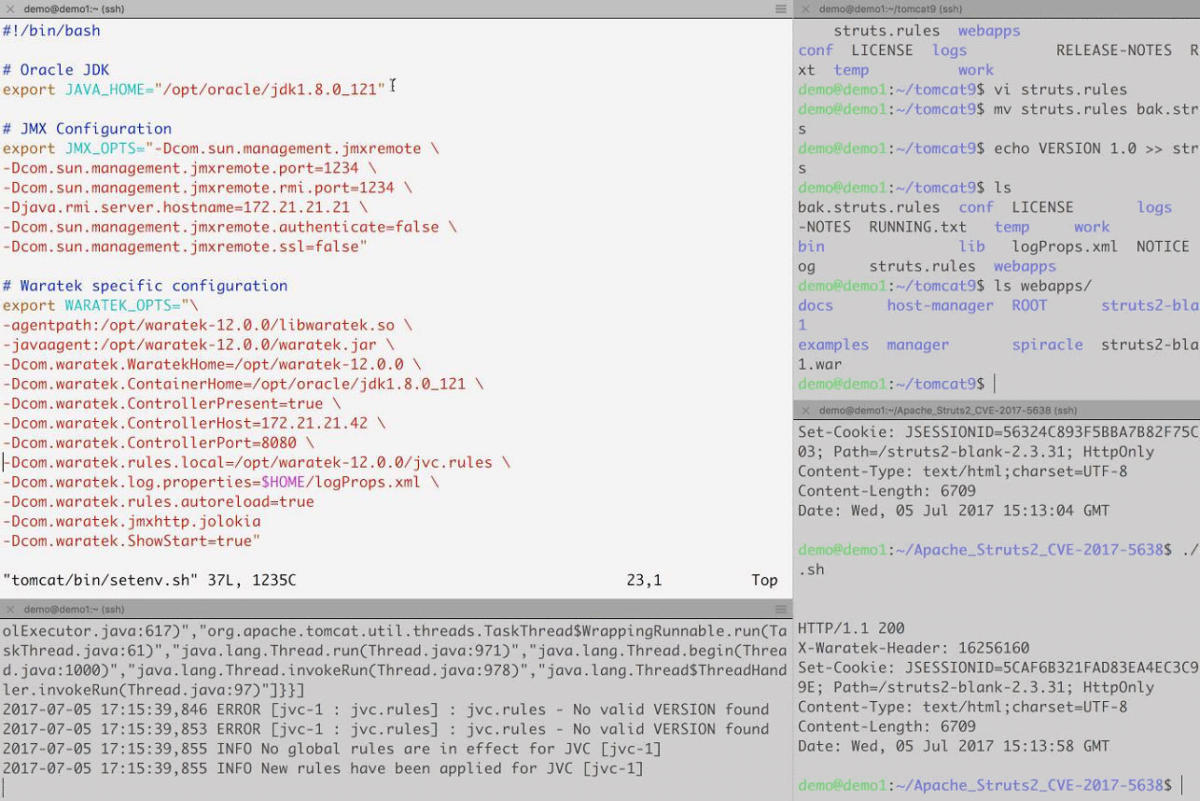The image size is (1200, 801).
Task: Click the ControllerPort=8080 line
Action: point(158,443)
